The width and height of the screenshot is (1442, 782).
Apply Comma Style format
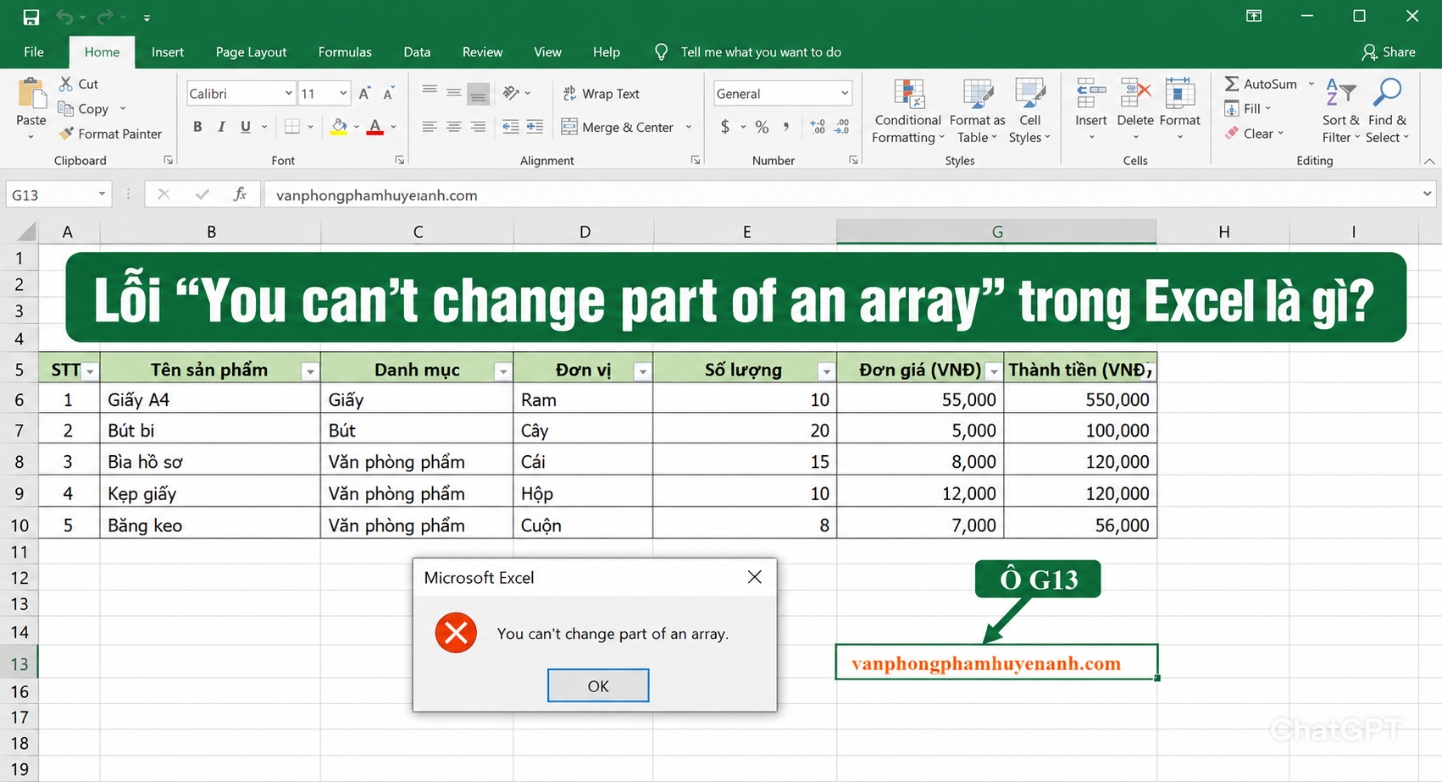pos(786,127)
